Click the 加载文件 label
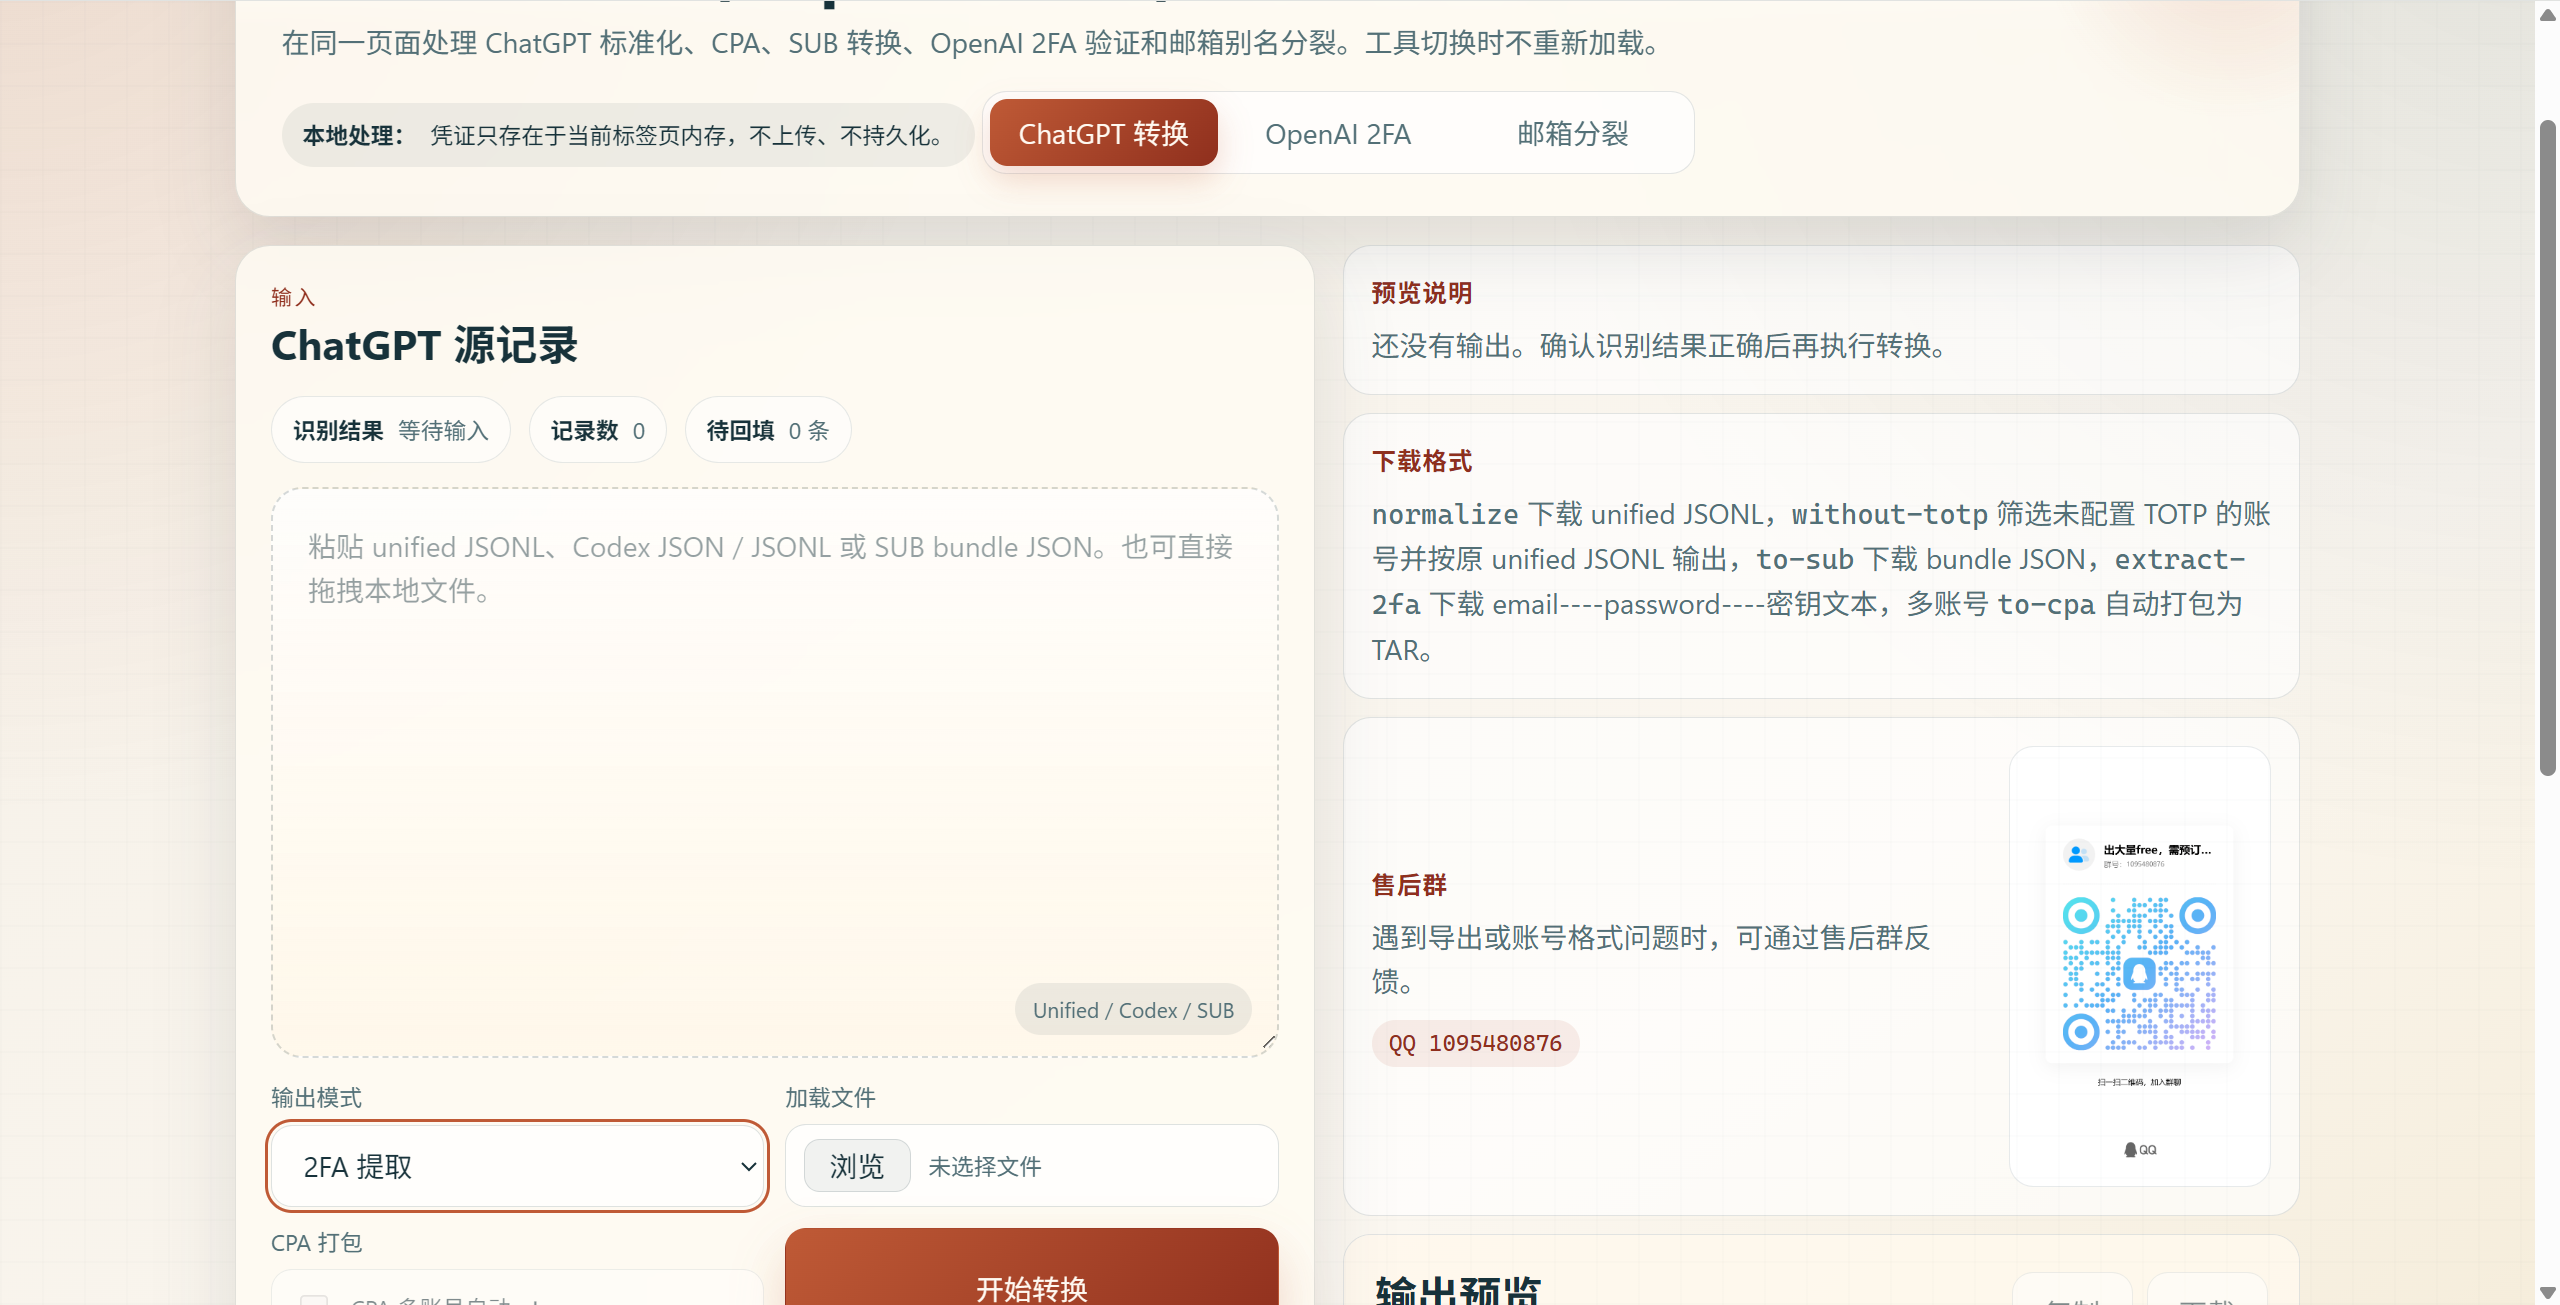This screenshot has width=2560, height=1305. pos(830,1097)
